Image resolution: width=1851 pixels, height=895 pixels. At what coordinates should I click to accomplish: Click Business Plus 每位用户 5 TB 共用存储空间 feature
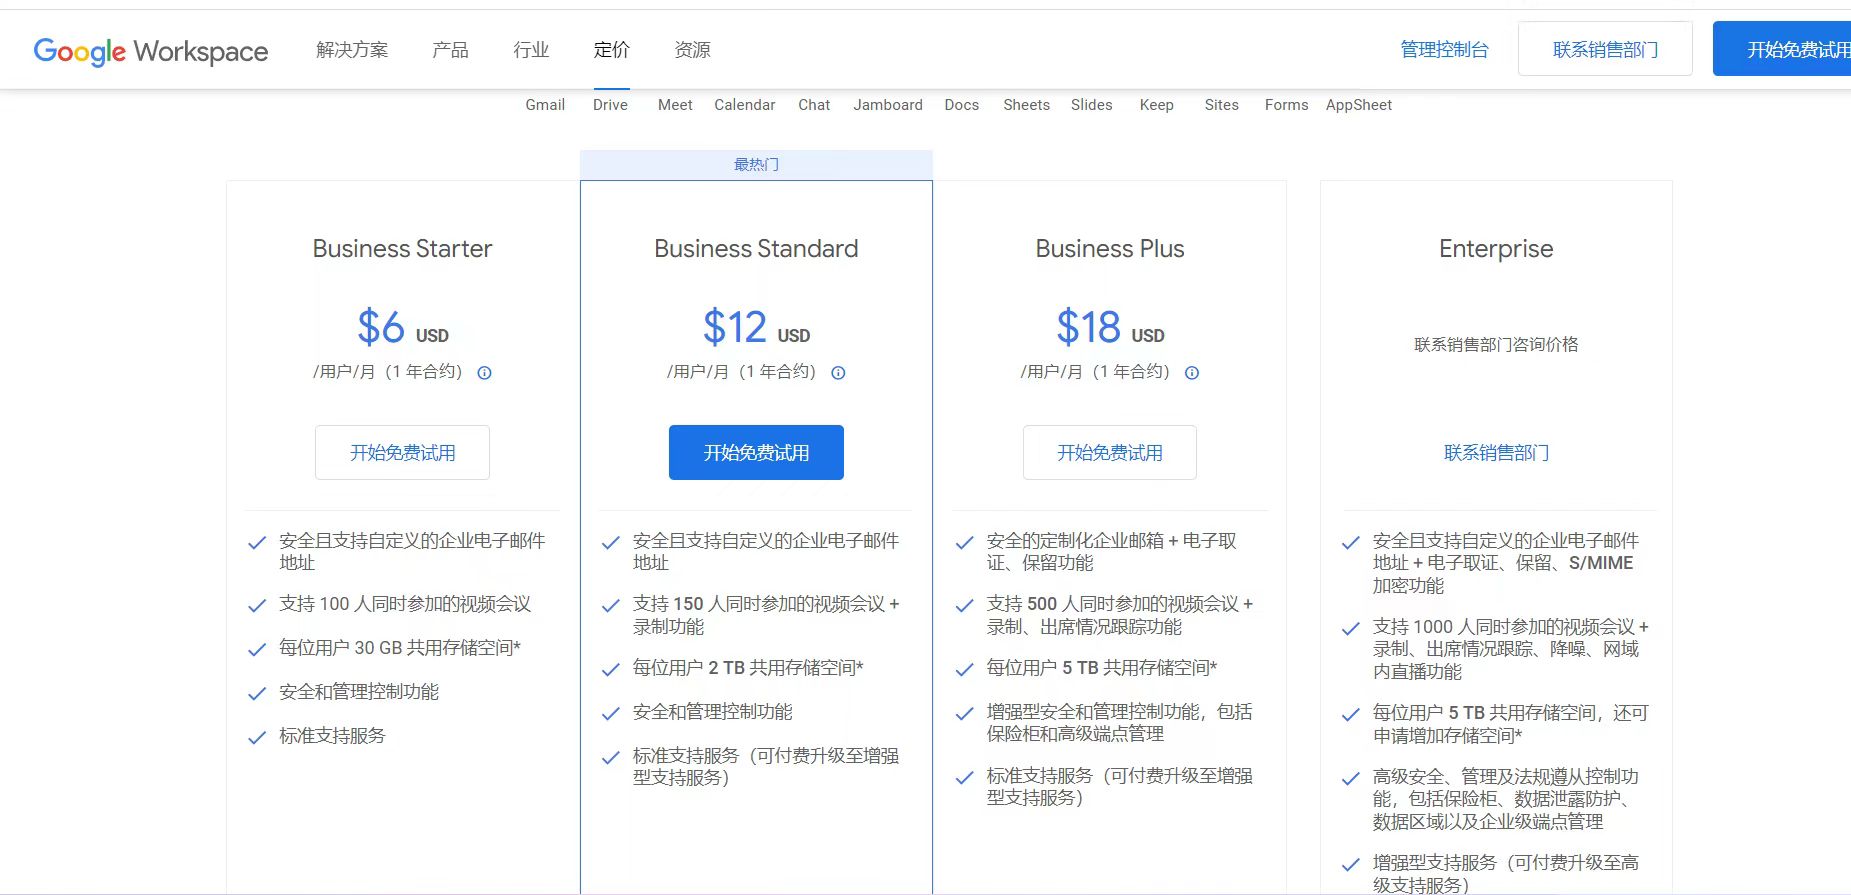click(1102, 668)
